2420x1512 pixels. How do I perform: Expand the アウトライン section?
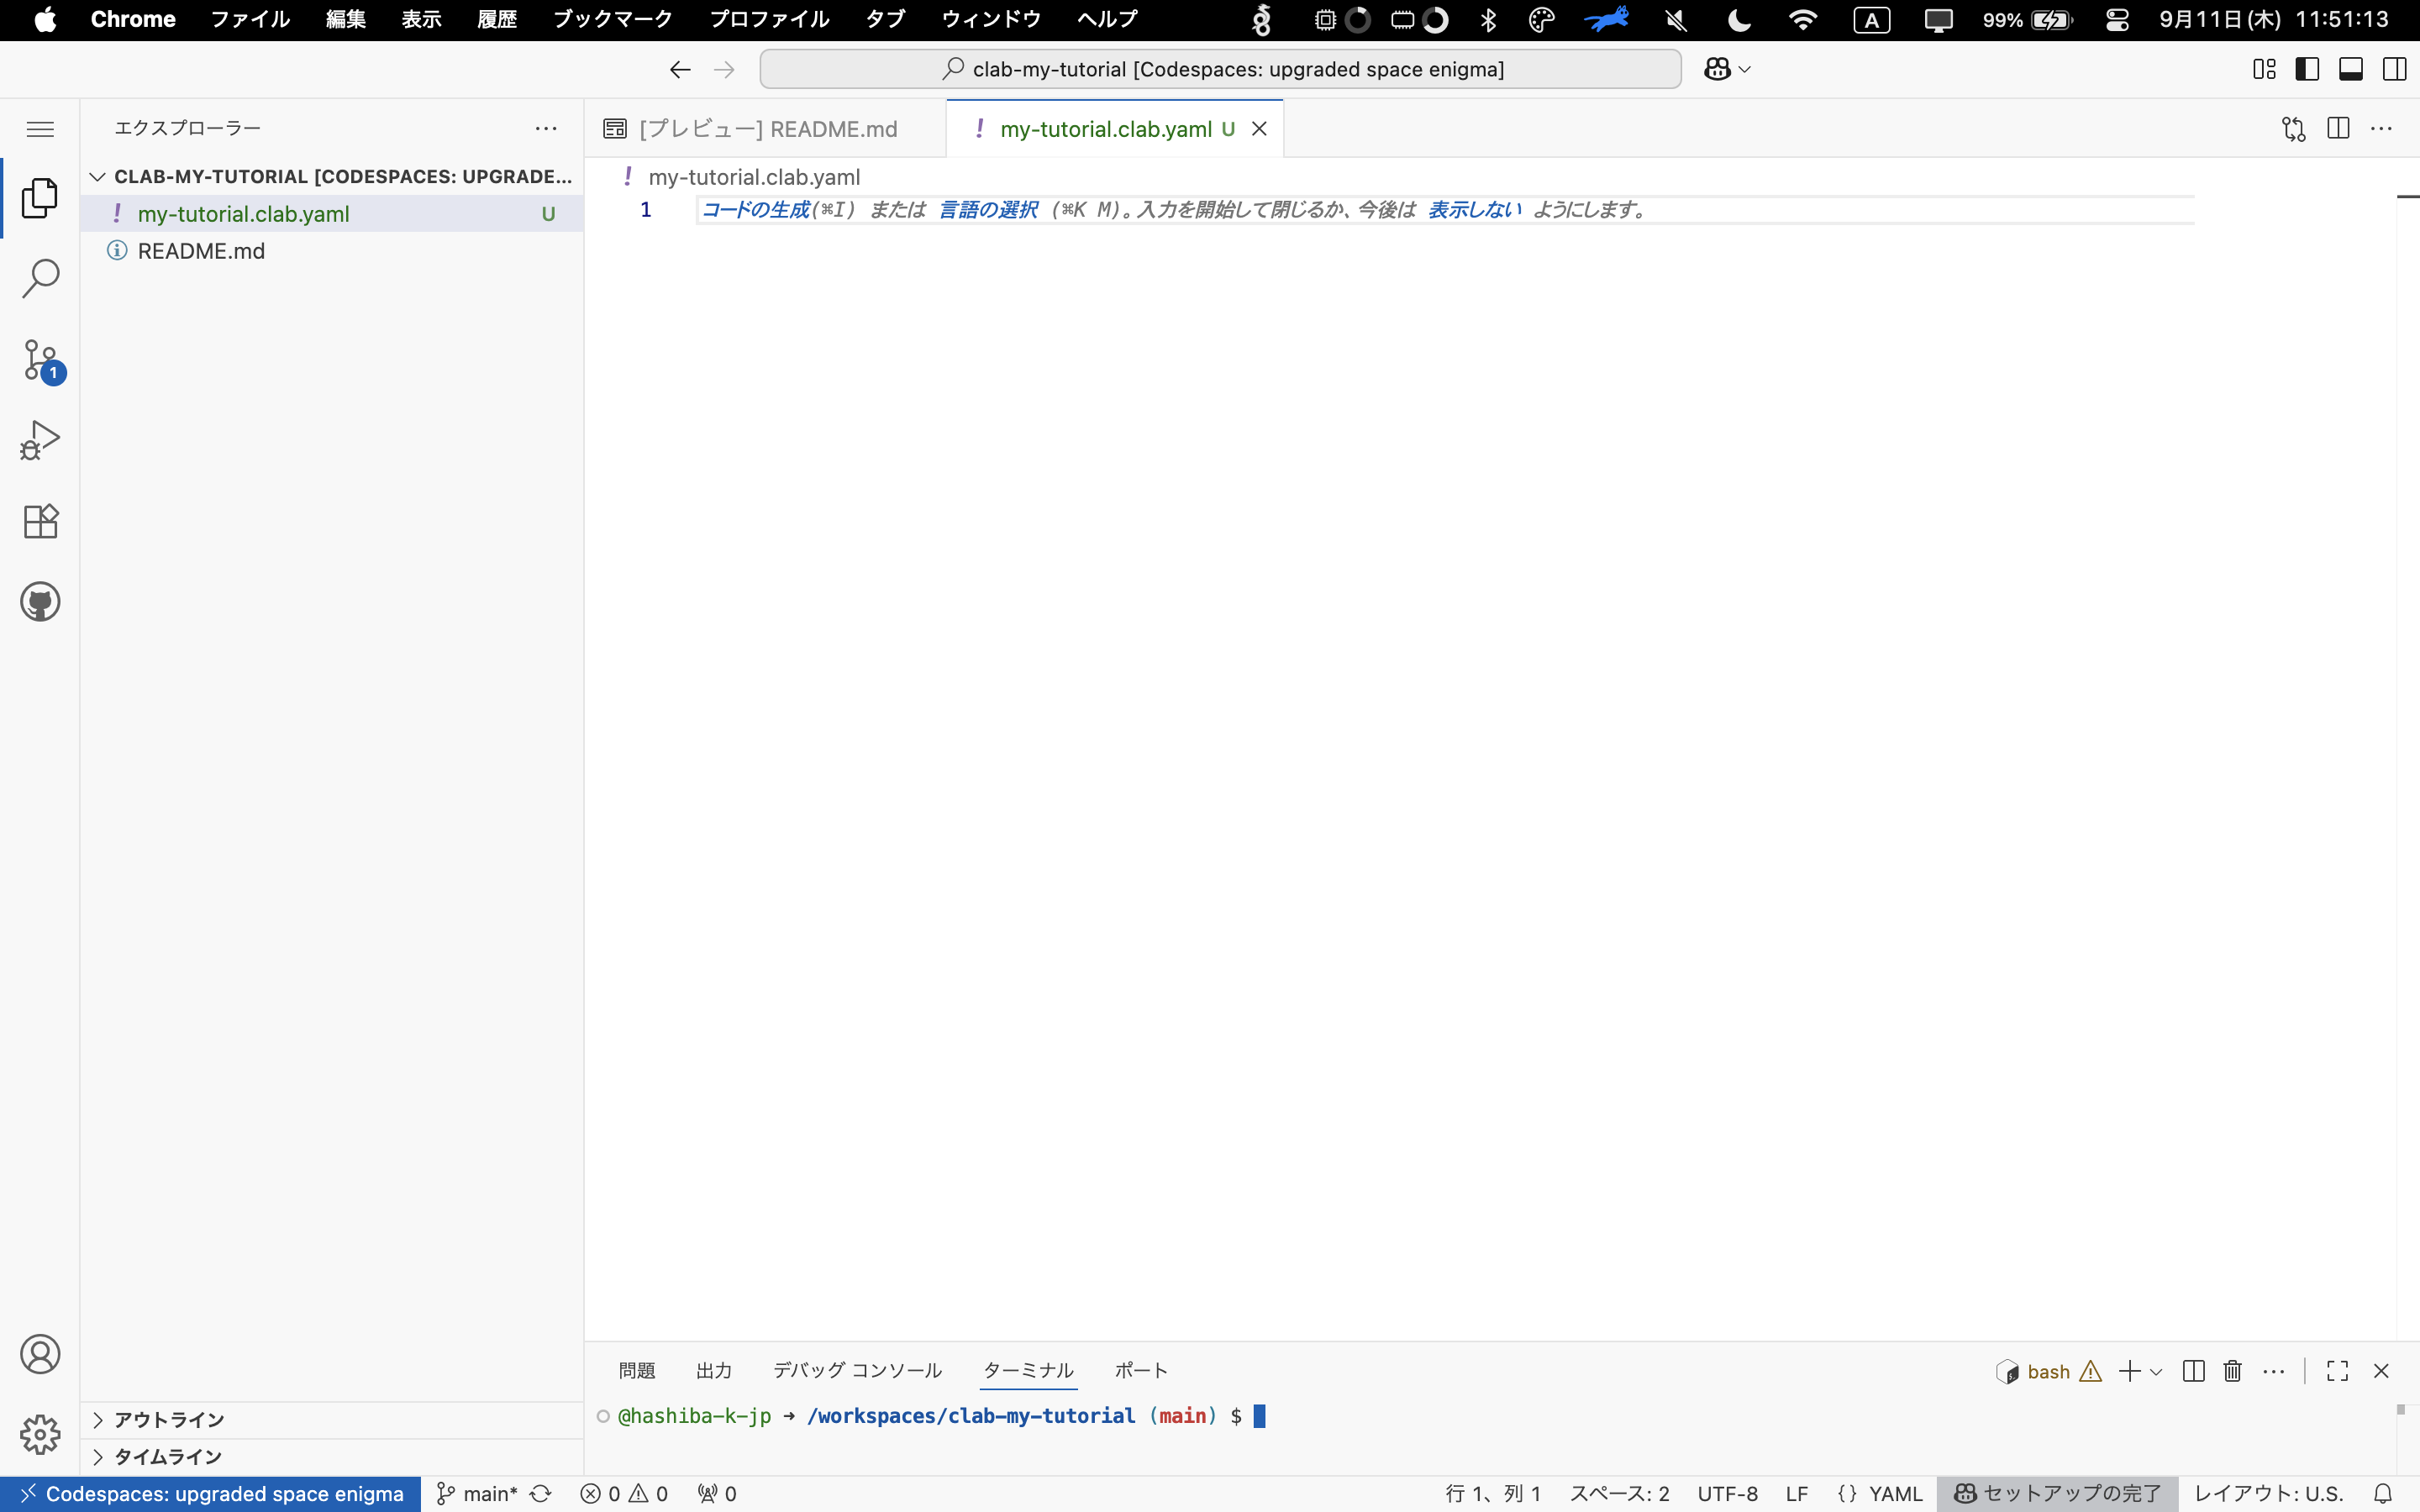(168, 1420)
